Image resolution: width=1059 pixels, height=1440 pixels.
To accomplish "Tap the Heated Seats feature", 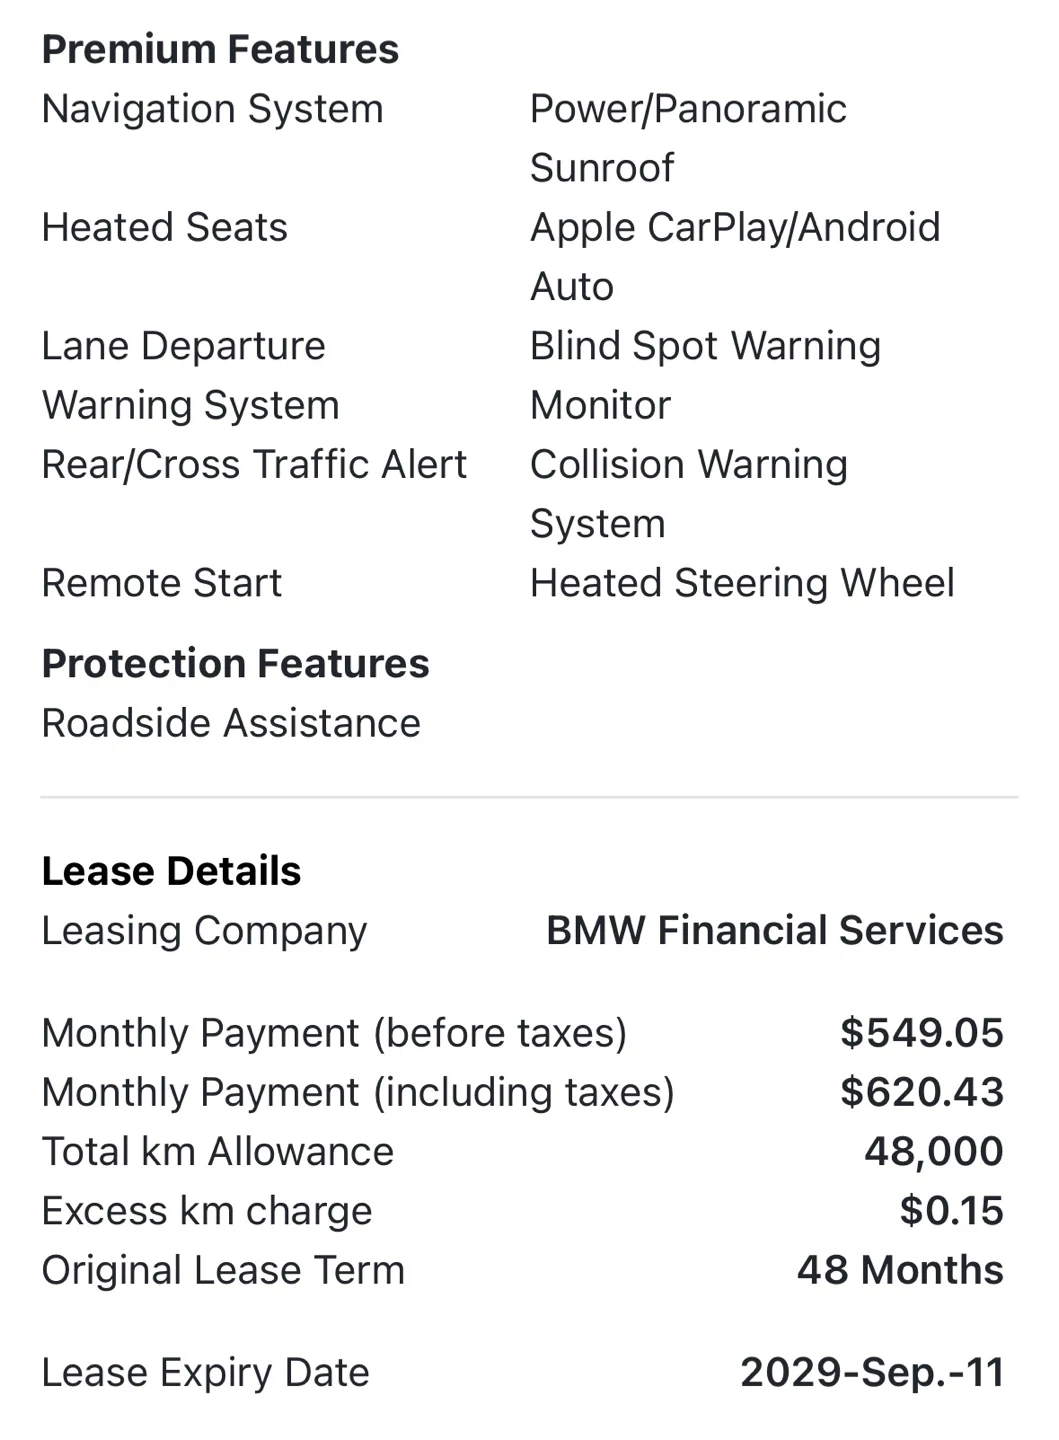I will (x=164, y=228).
